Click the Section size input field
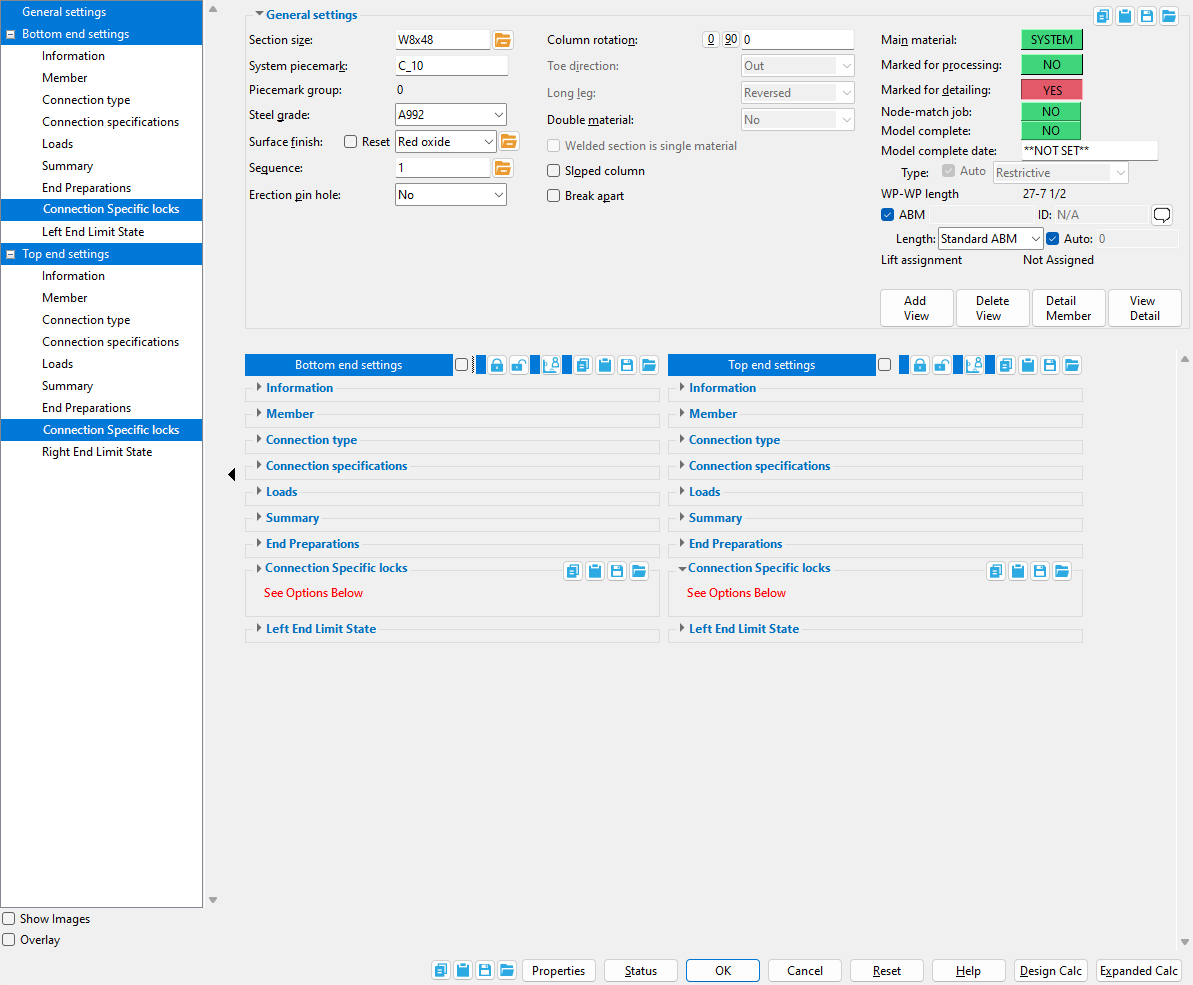Image resolution: width=1193 pixels, height=985 pixels. point(442,40)
